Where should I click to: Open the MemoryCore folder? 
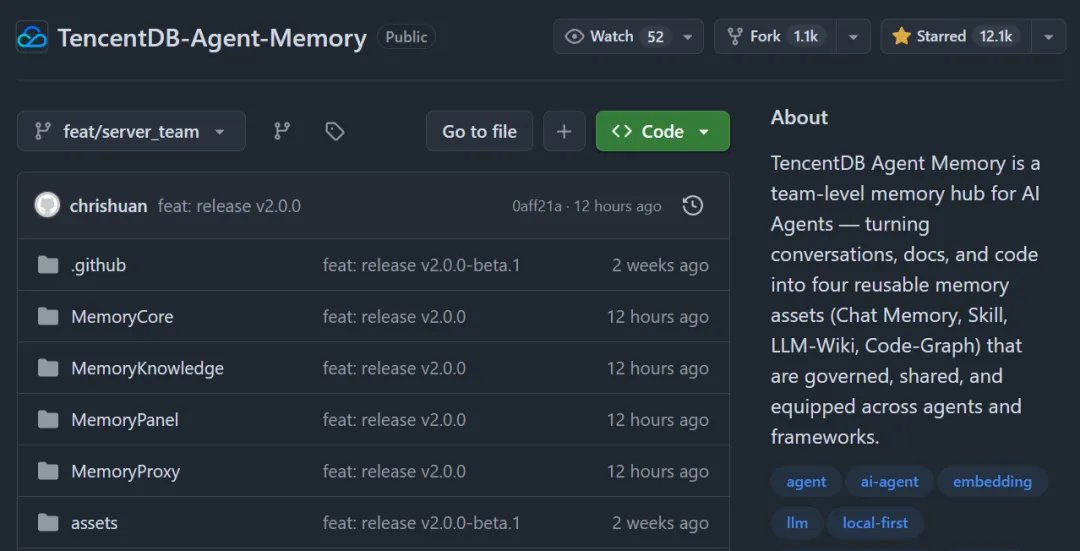(122, 317)
